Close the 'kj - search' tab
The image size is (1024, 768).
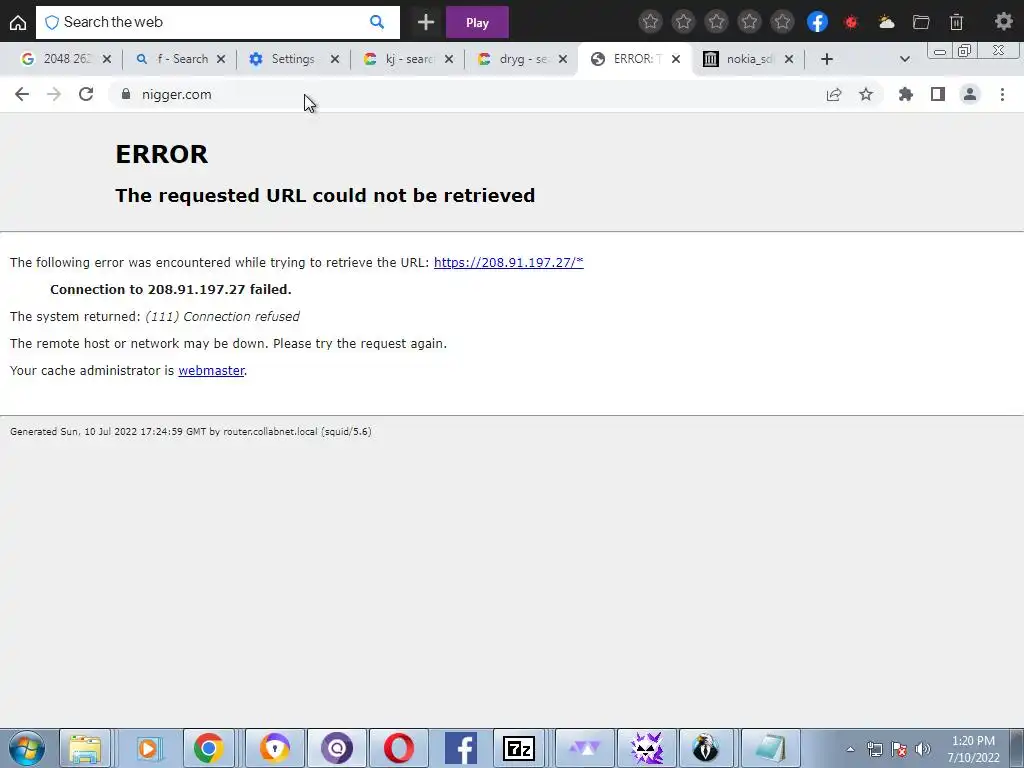(x=449, y=59)
